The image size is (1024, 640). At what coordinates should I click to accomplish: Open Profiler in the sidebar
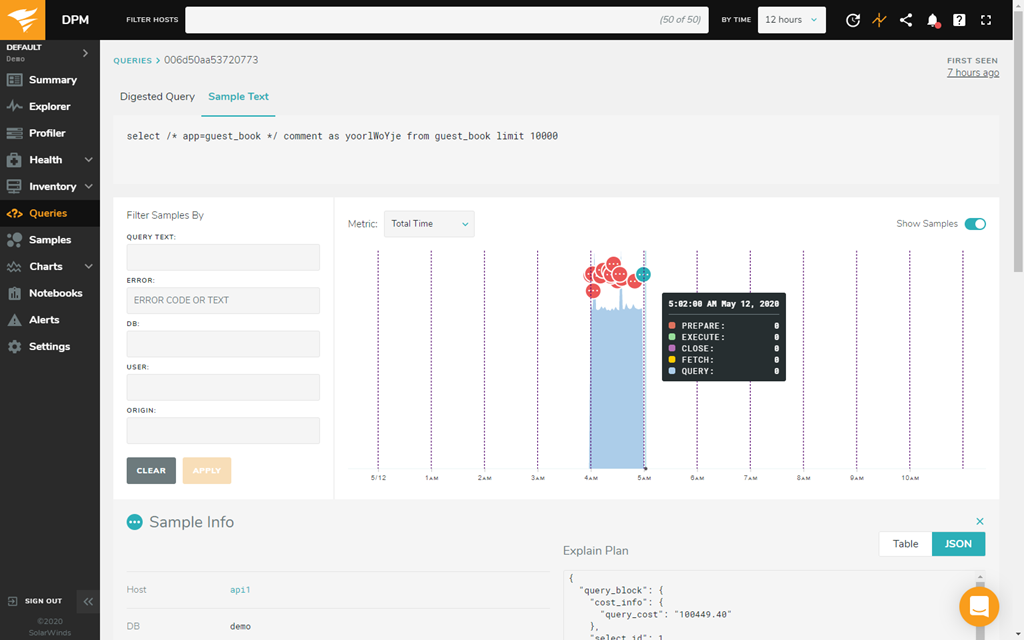click(47, 133)
